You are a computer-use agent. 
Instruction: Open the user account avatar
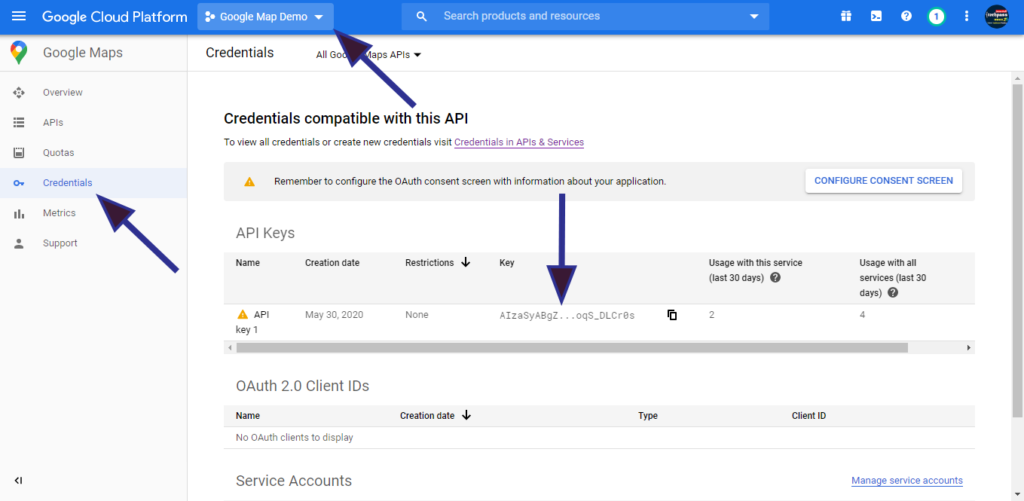pyautogui.click(x=997, y=16)
